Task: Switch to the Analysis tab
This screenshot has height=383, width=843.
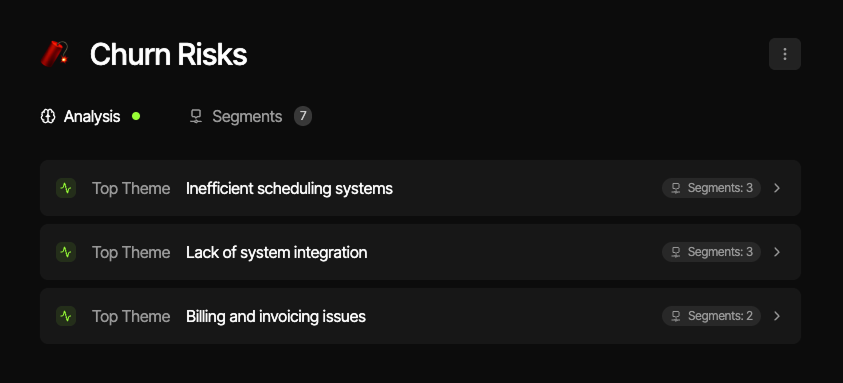Action: coord(90,116)
